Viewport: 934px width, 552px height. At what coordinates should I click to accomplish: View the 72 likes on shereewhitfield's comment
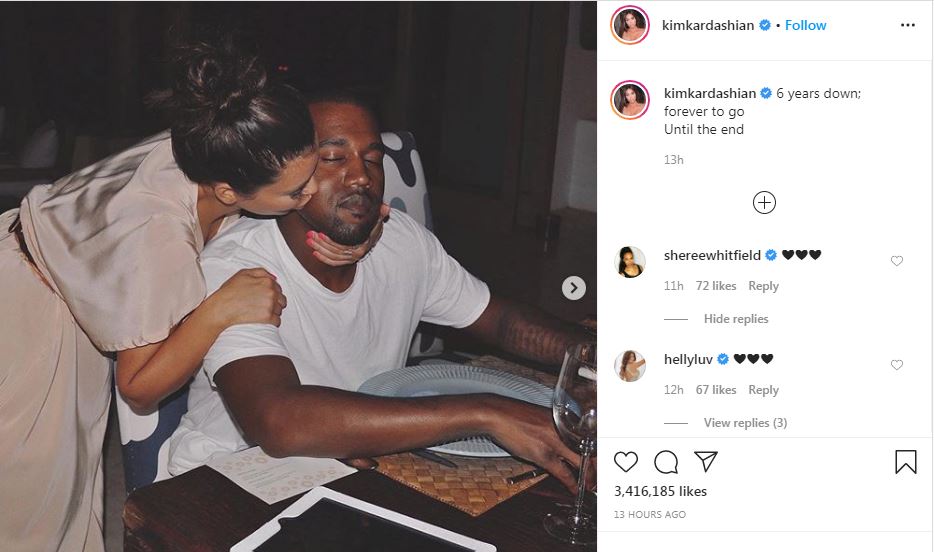pyautogui.click(x=715, y=286)
